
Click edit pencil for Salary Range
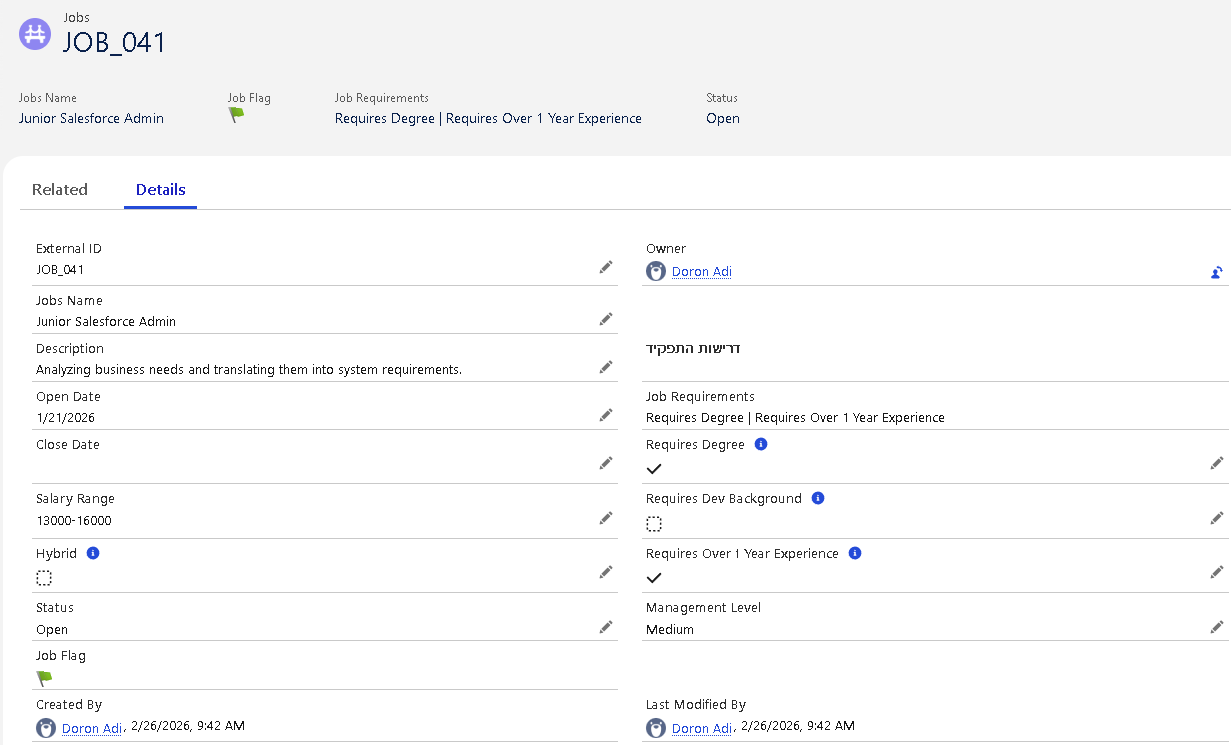coord(606,518)
